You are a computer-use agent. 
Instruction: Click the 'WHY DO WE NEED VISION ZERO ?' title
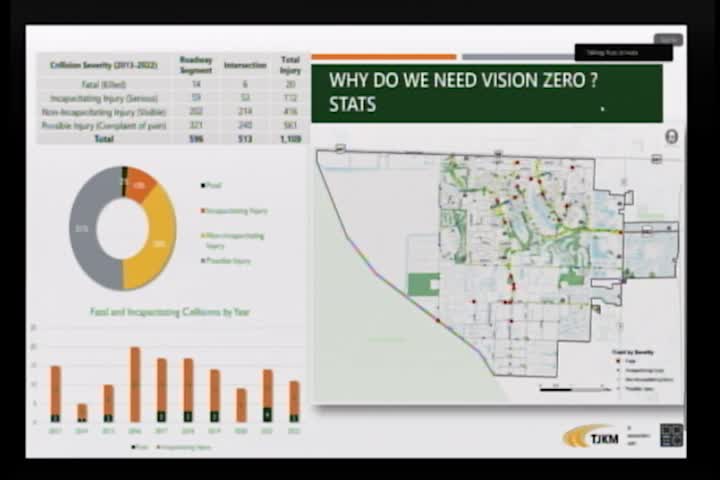point(463,80)
